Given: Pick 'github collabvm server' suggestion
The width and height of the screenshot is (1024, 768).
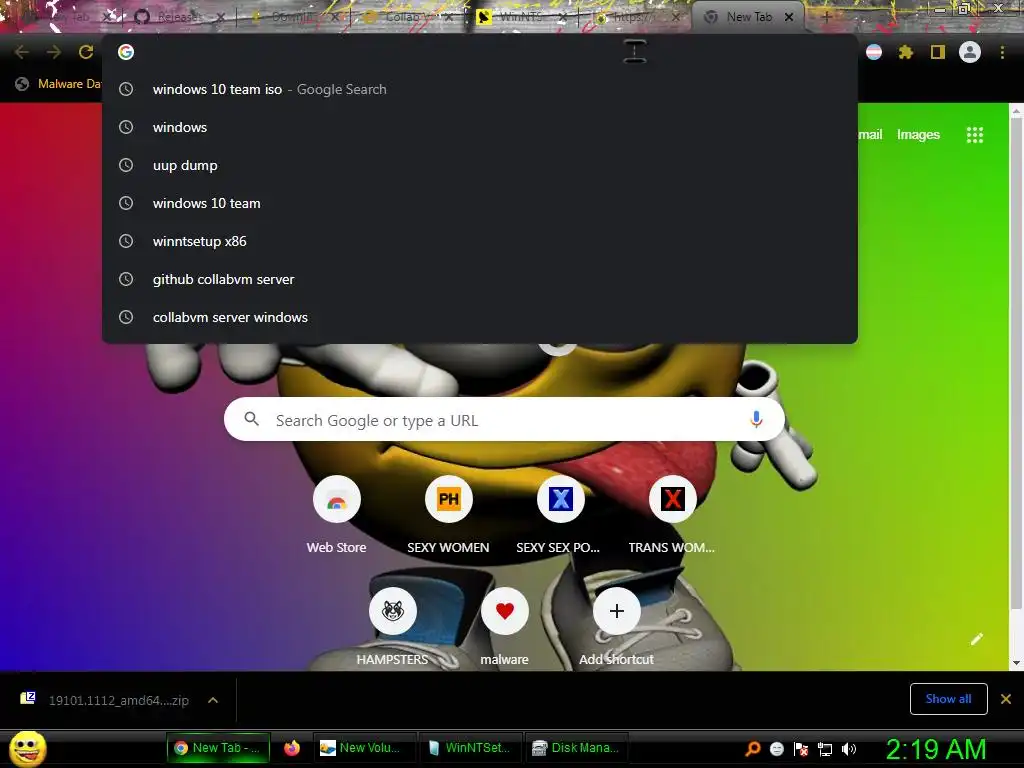Looking at the screenshot, I should pos(480,279).
